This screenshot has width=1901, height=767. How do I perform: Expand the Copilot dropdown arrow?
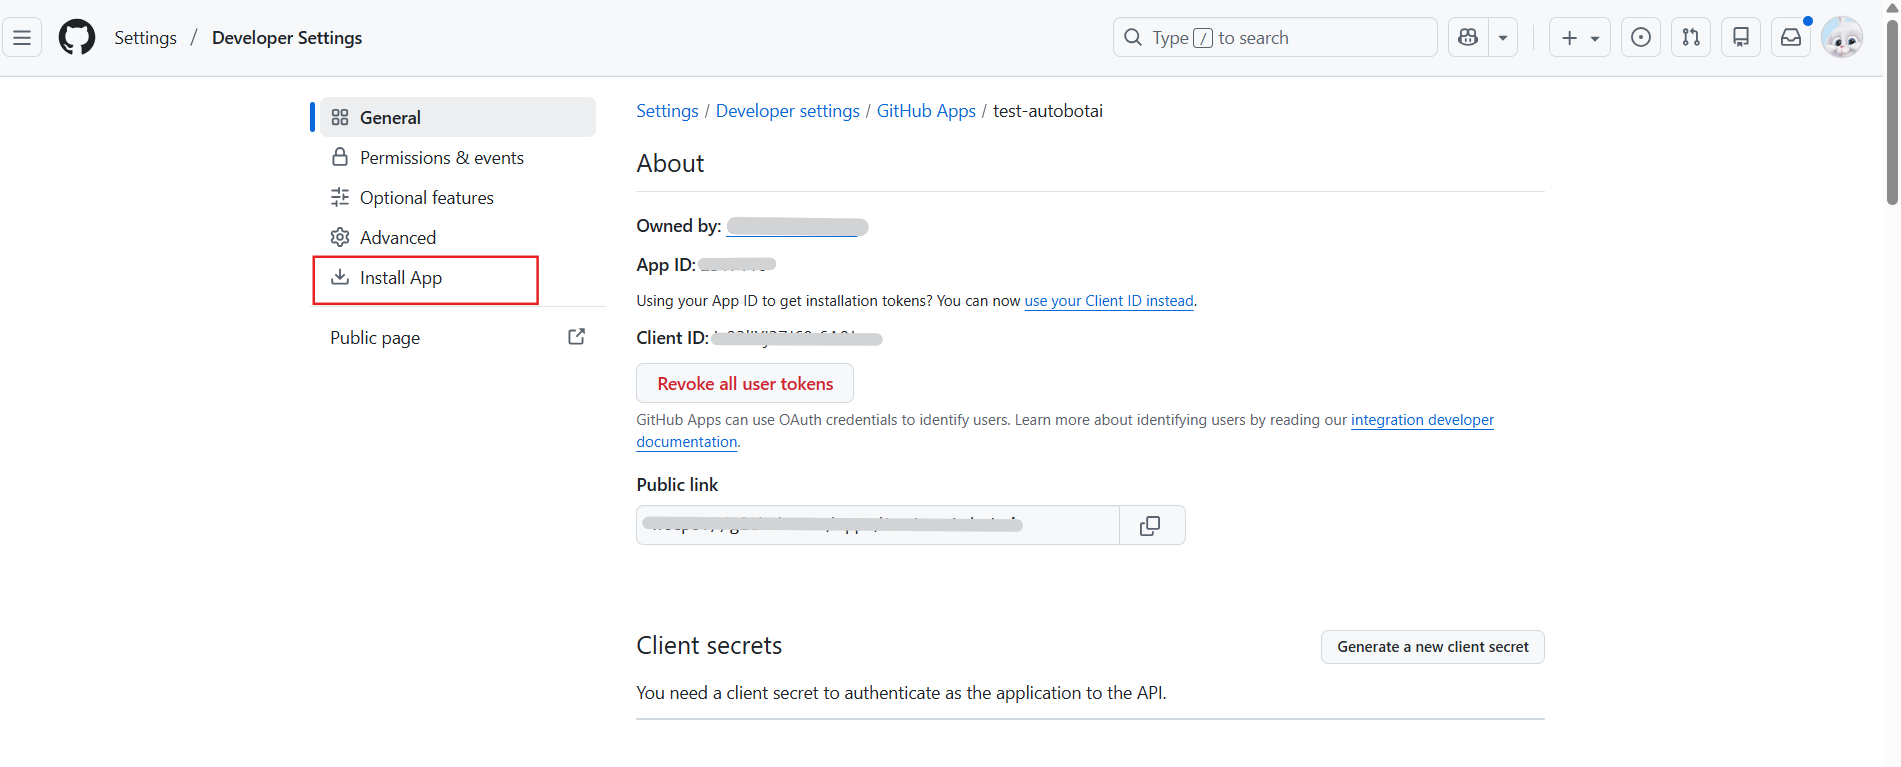click(x=1503, y=38)
